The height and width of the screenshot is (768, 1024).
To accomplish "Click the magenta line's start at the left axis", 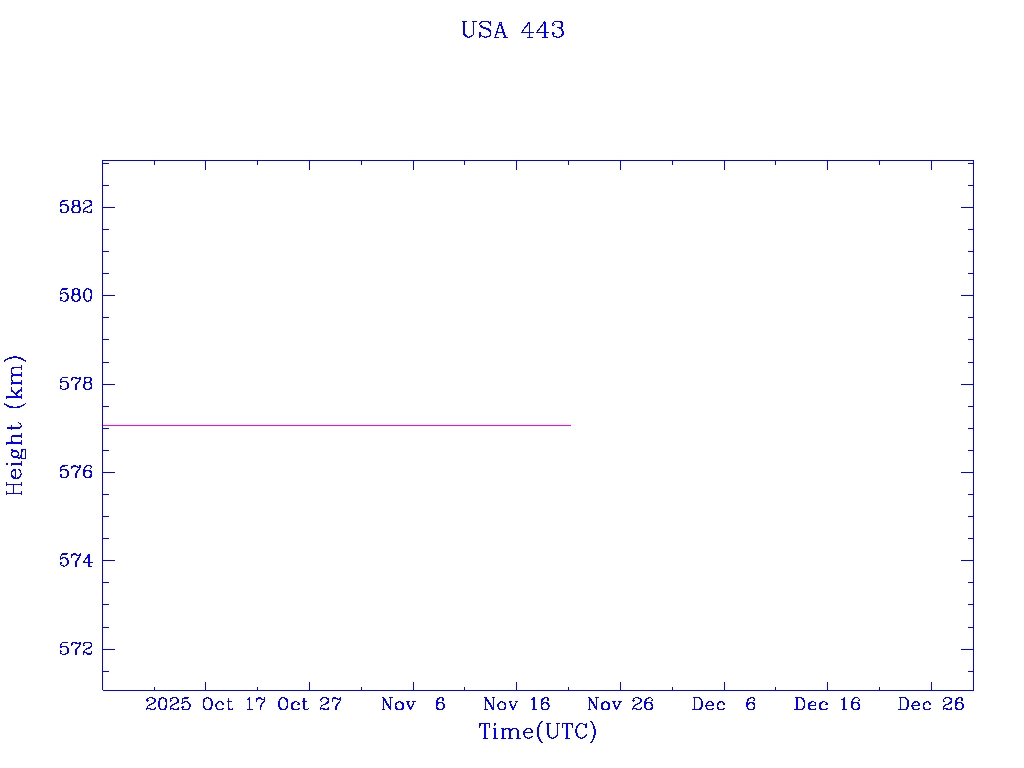I will click(x=104, y=425).
